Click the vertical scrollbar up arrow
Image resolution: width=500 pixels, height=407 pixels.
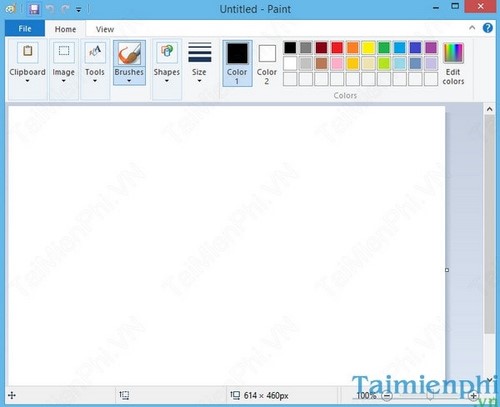click(x=489, y=109)
